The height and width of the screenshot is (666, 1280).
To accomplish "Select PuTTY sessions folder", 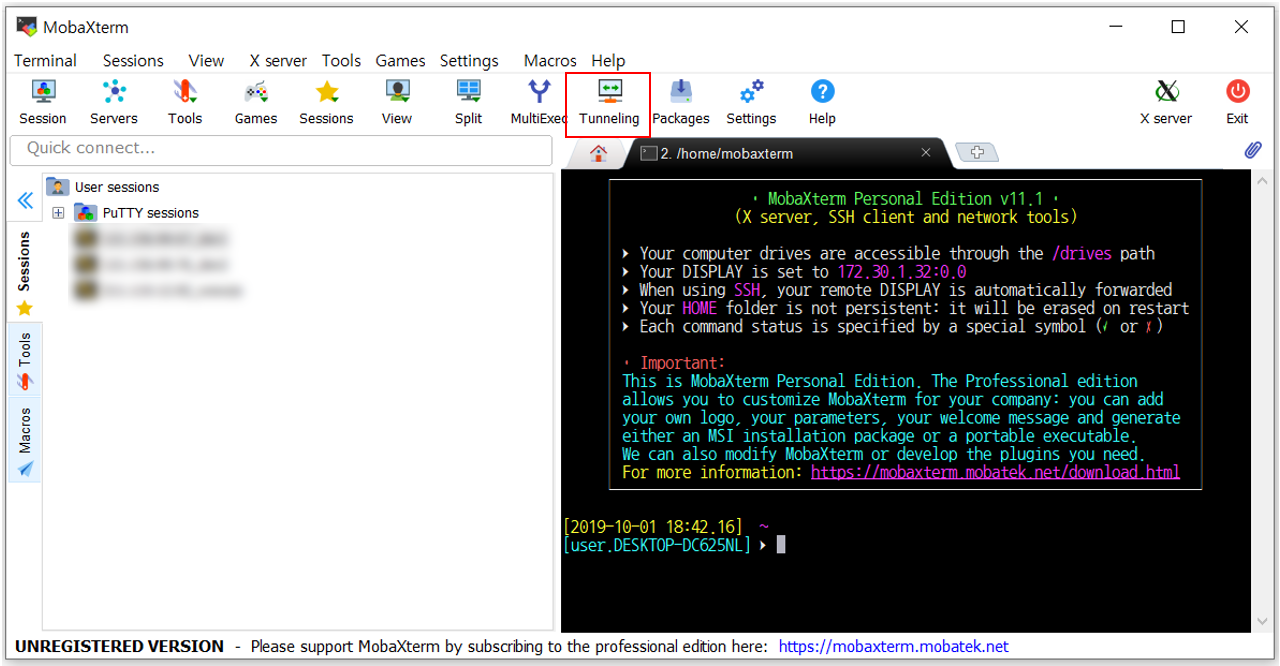I will [x=137, y=213].
